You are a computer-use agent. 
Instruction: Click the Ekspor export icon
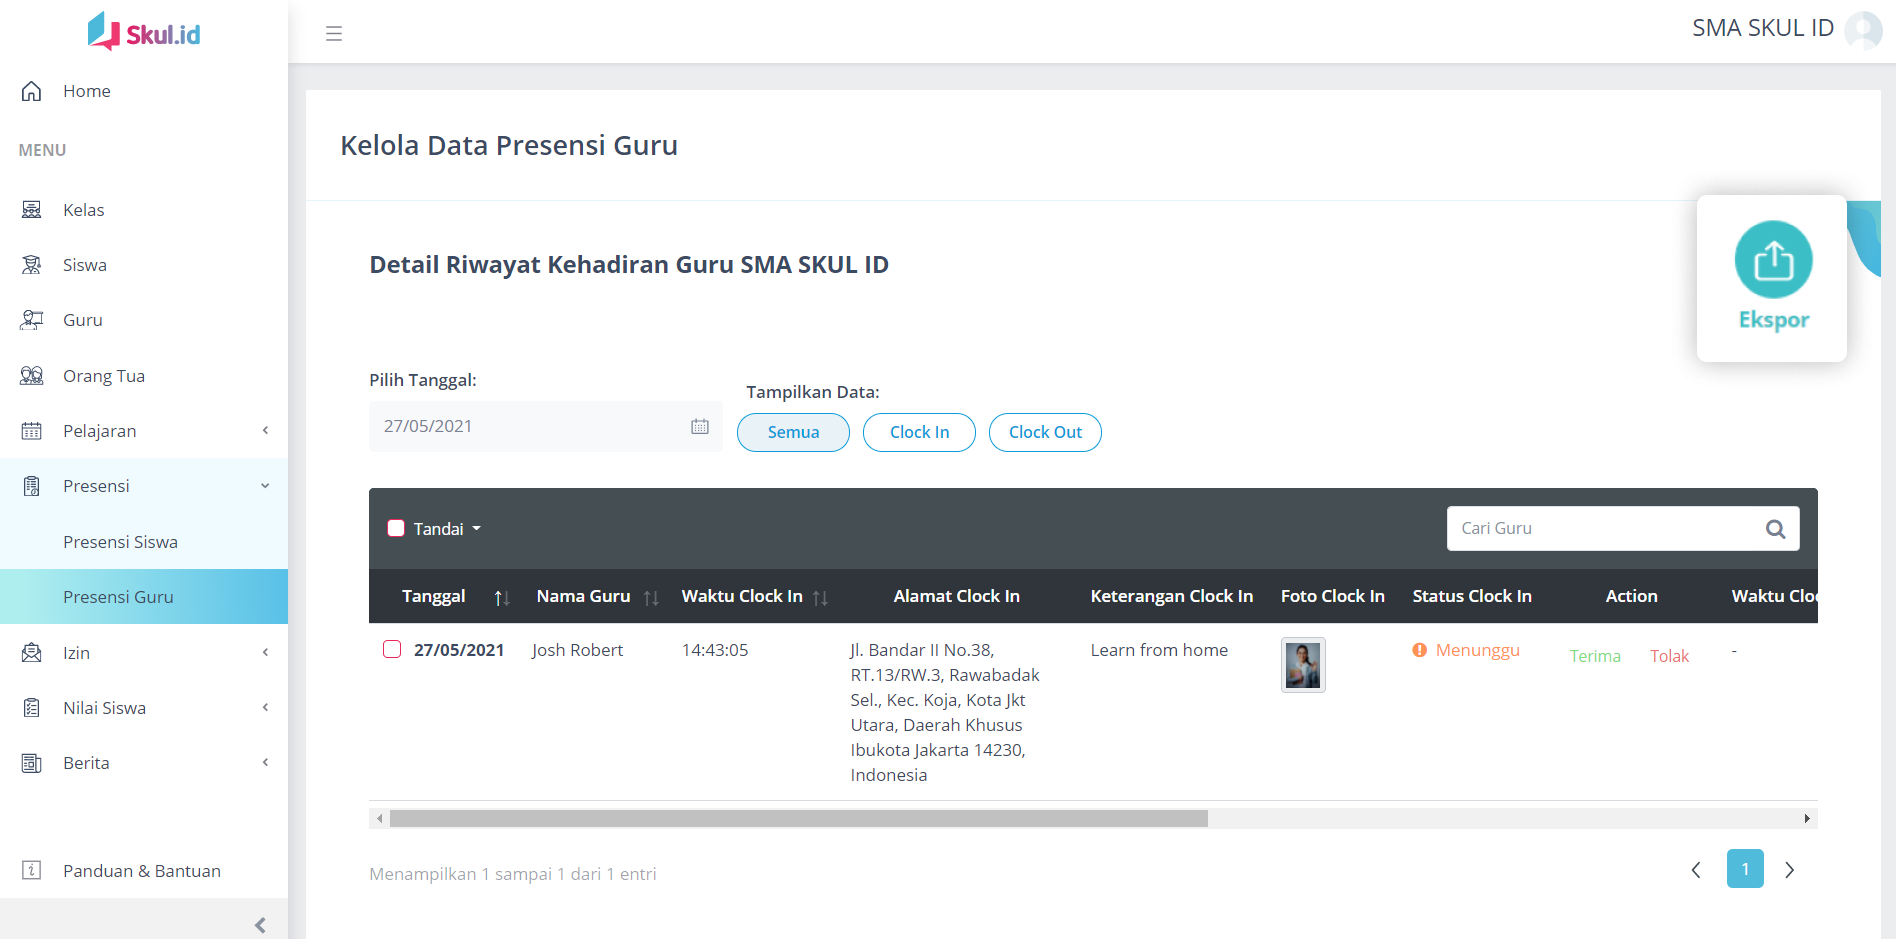pyautogui.click(x=1773, y=260)
